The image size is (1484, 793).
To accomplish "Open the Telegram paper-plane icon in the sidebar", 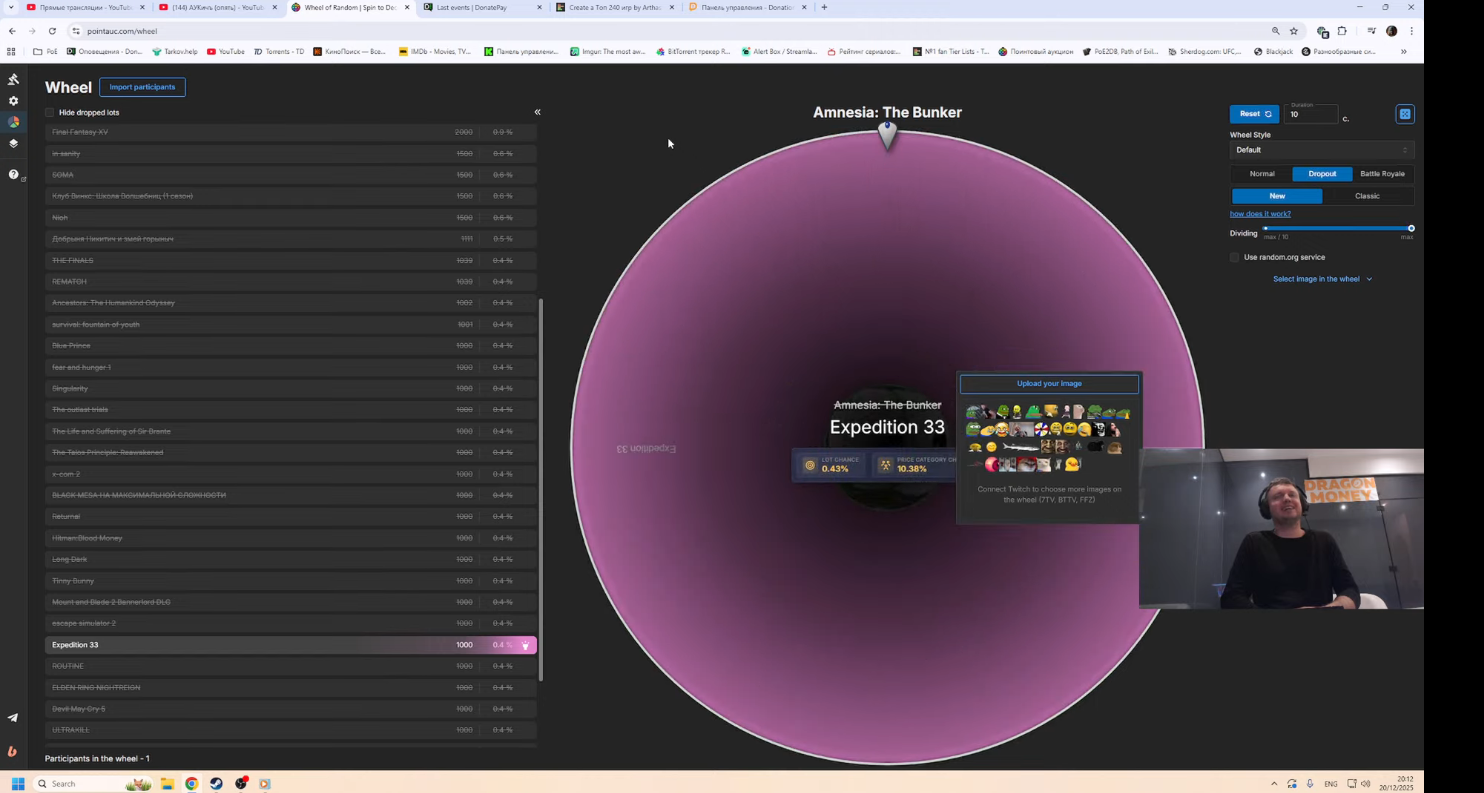I will coord(13,718).
